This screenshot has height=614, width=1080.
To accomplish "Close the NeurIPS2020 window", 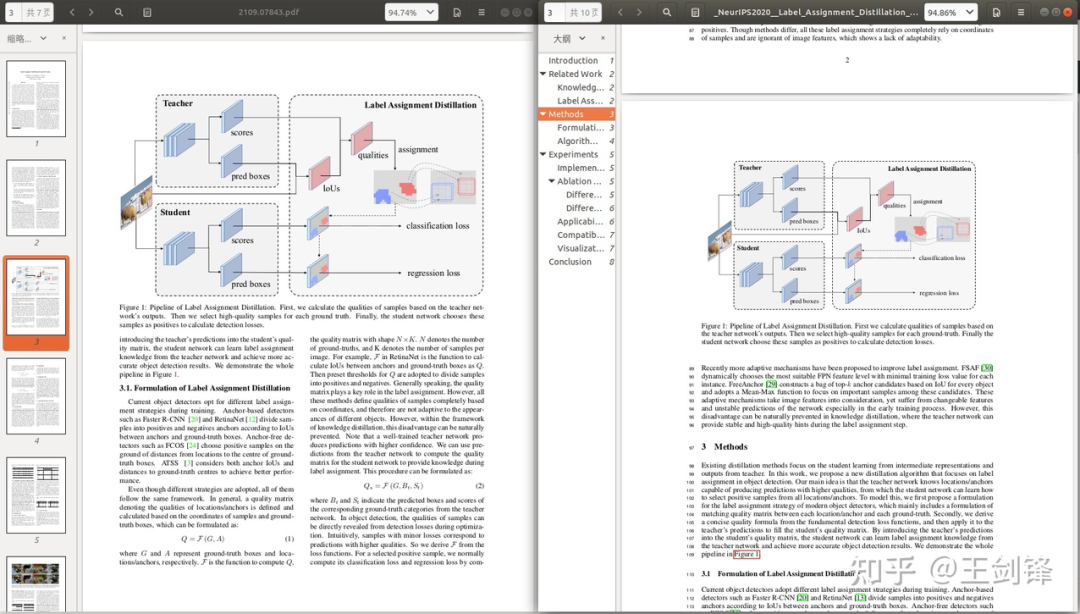I will 1068,12.
